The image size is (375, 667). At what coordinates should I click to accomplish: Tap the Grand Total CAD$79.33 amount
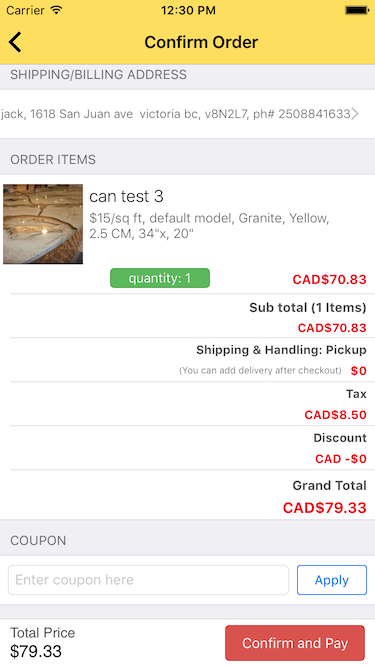324,507
